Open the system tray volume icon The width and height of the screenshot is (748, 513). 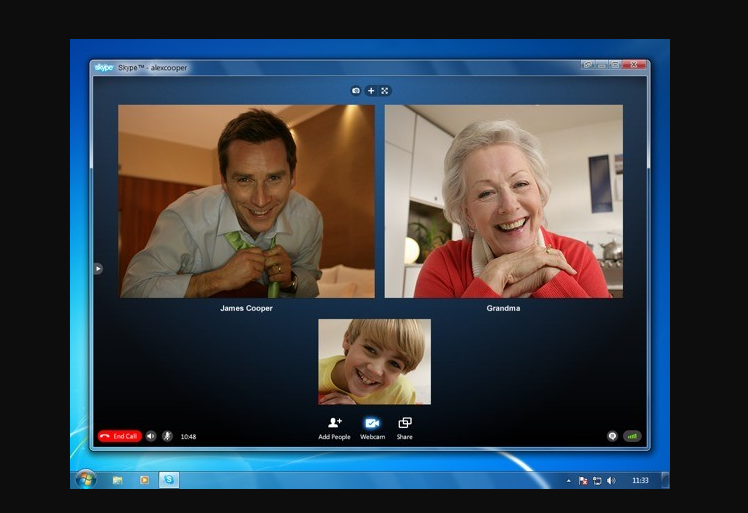coord(611,481)
